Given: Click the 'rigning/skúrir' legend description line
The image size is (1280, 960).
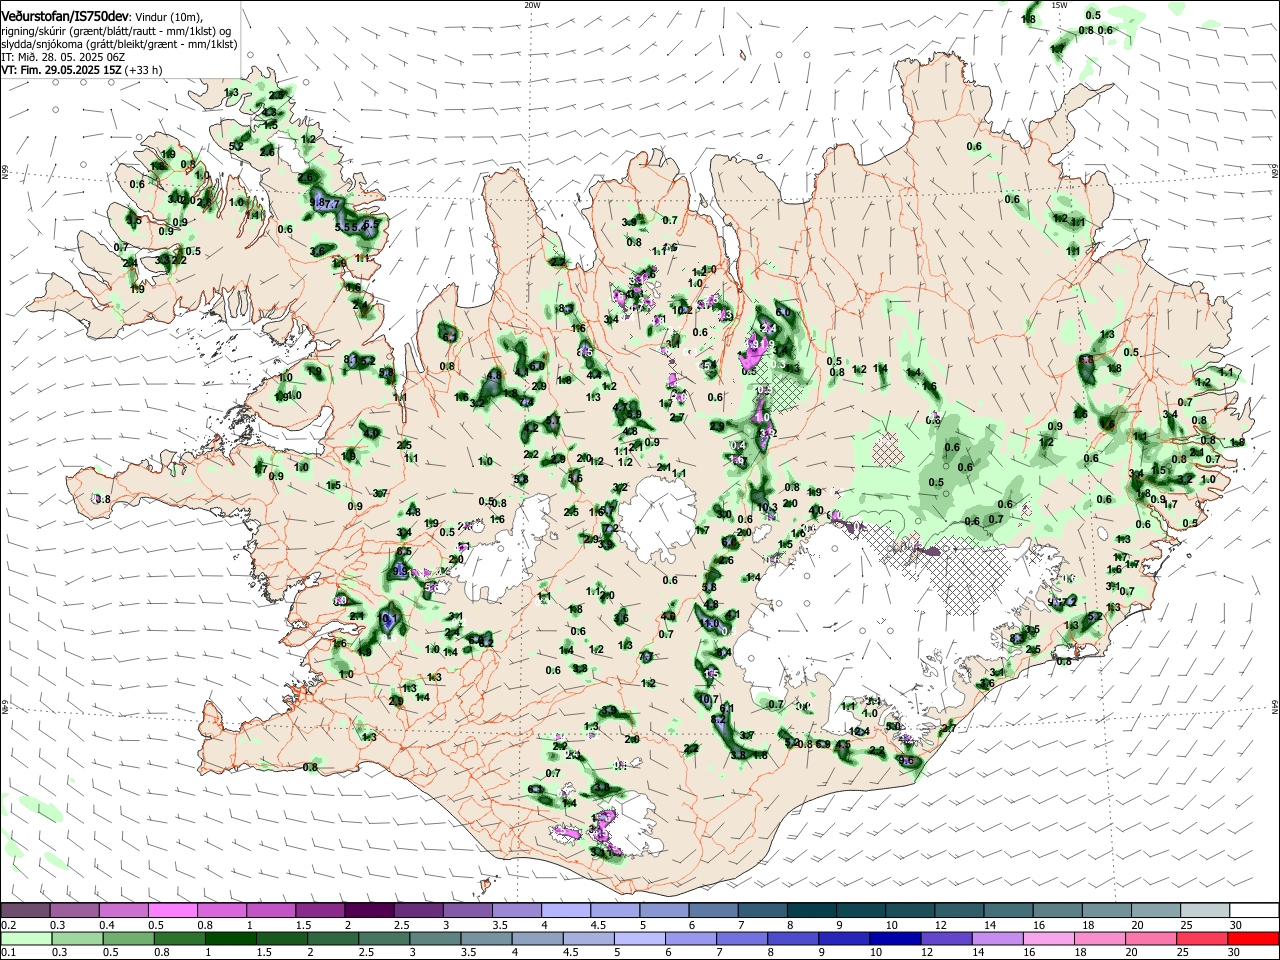Looking at the screenshot, I should (116, 31).
